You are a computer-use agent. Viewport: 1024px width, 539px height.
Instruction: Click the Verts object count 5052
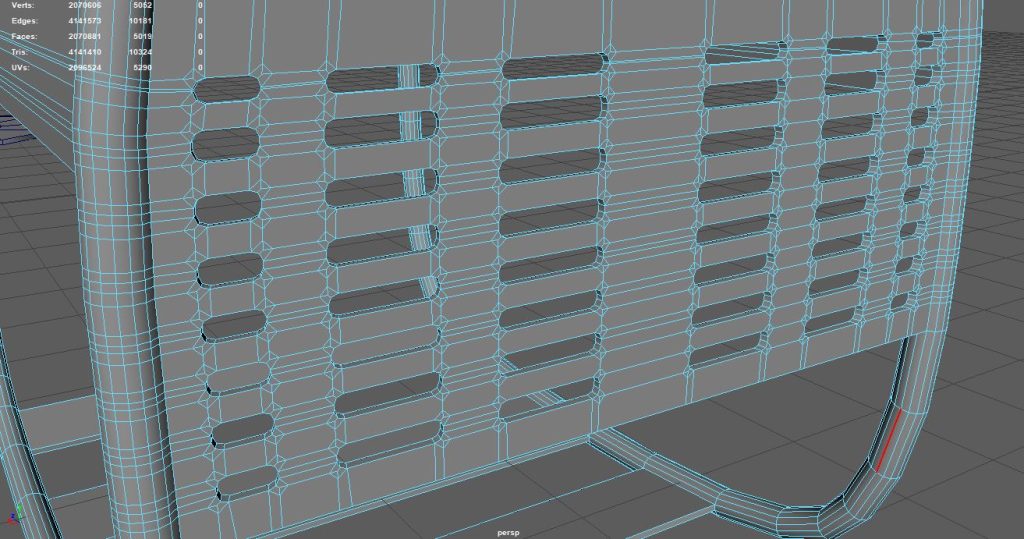click(142, 5)
